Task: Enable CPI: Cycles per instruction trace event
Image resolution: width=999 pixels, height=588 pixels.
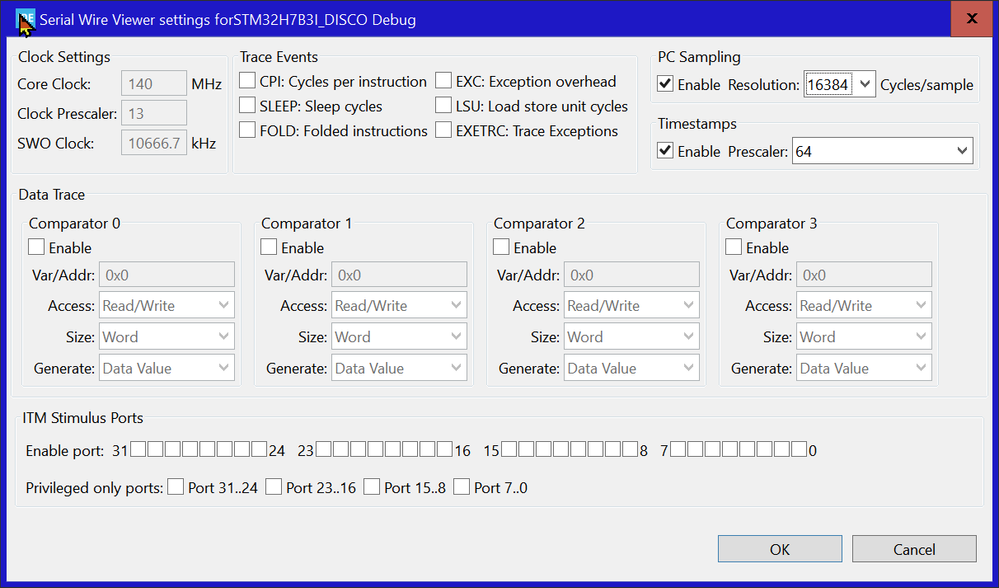Action: coord(247,81)
